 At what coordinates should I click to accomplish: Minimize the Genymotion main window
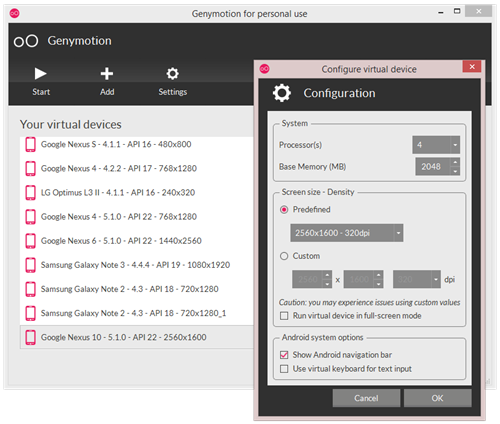coord(441,12)
